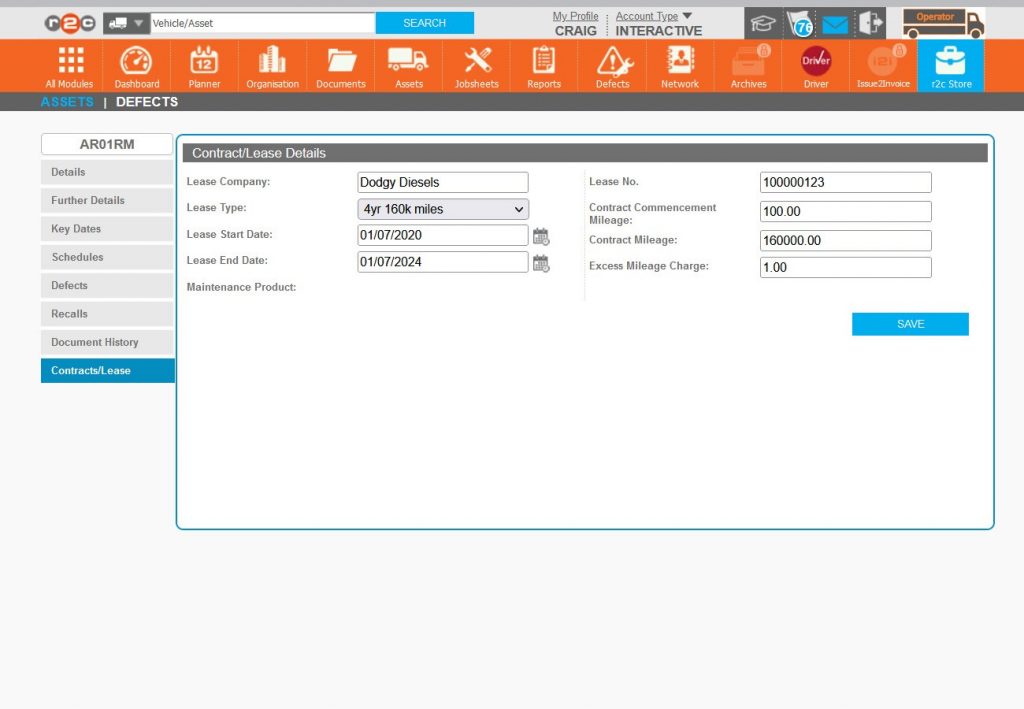Image resolution: width=1024 pixels, height=709 pixels.
Task: Open the calendar picker for Lease Start Date
Action: point(541,235)
